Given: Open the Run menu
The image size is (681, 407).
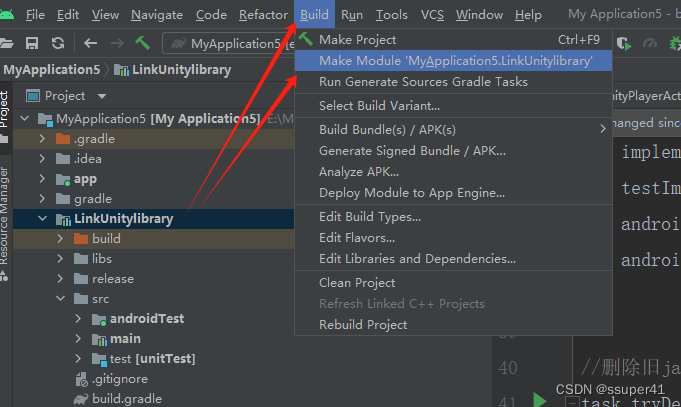Looking at the screenshot, I should tap(352, 15).
